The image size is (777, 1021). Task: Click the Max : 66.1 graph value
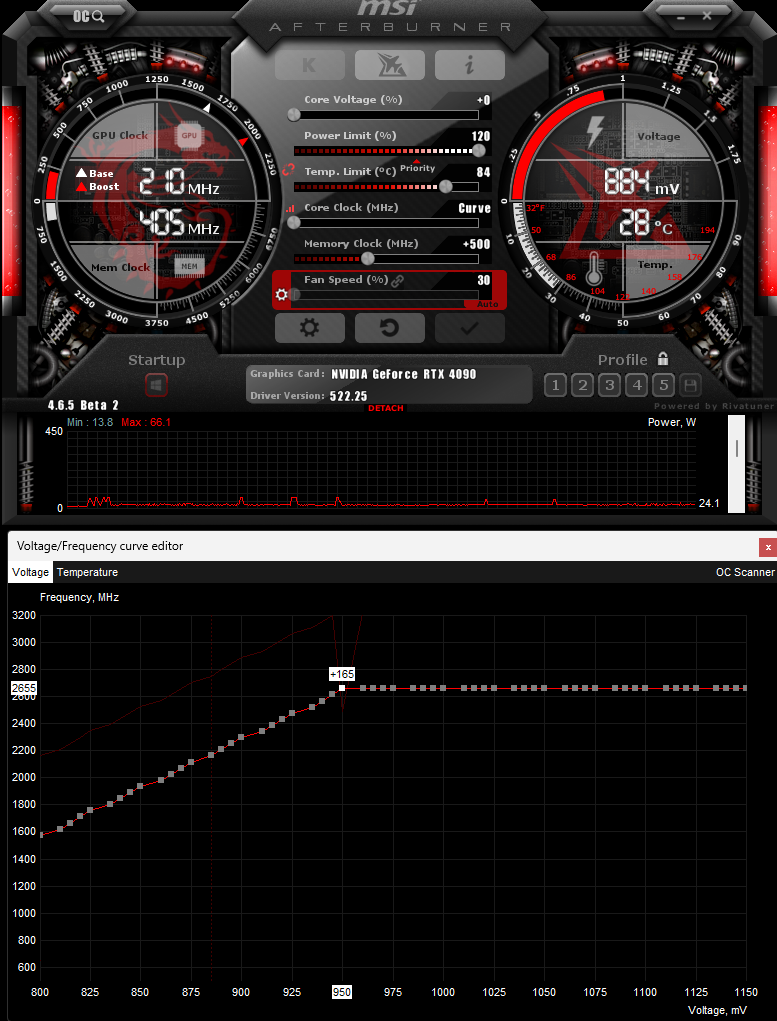pos(146,423)
